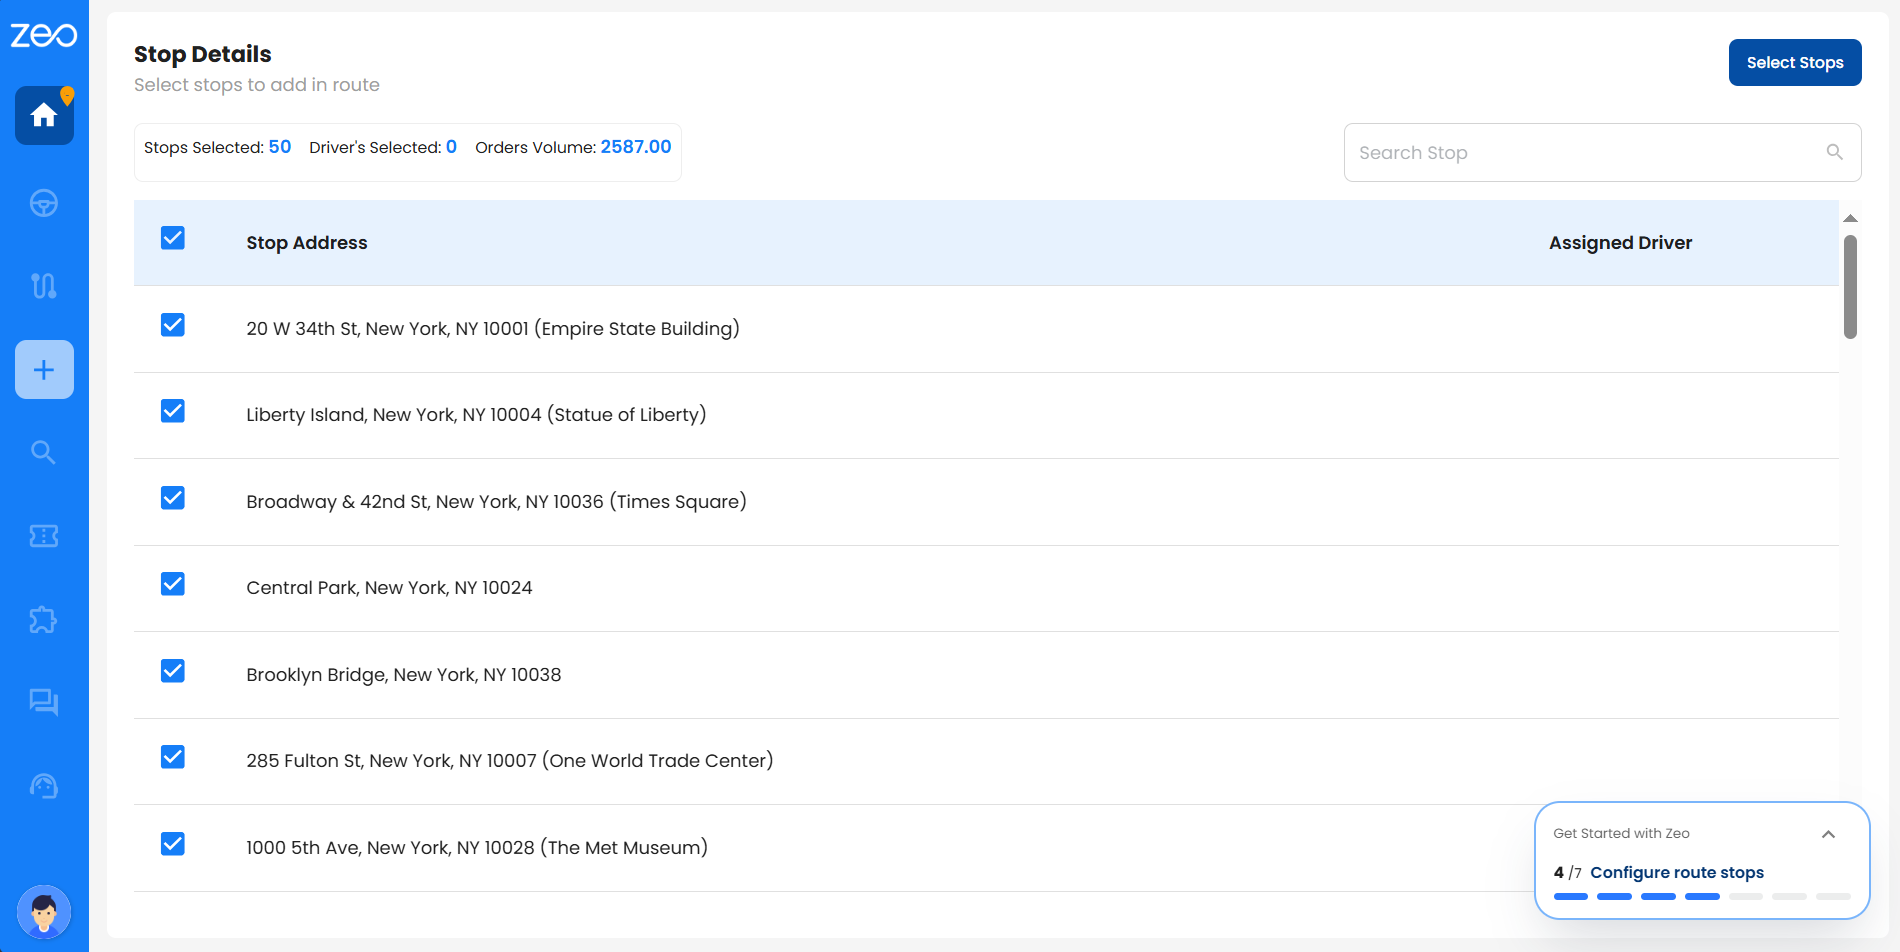Deselect the Brooklyn Bridge stop checkbox
The height and width of the screenshot is (952, 1900).
click(x=173, y=671)
